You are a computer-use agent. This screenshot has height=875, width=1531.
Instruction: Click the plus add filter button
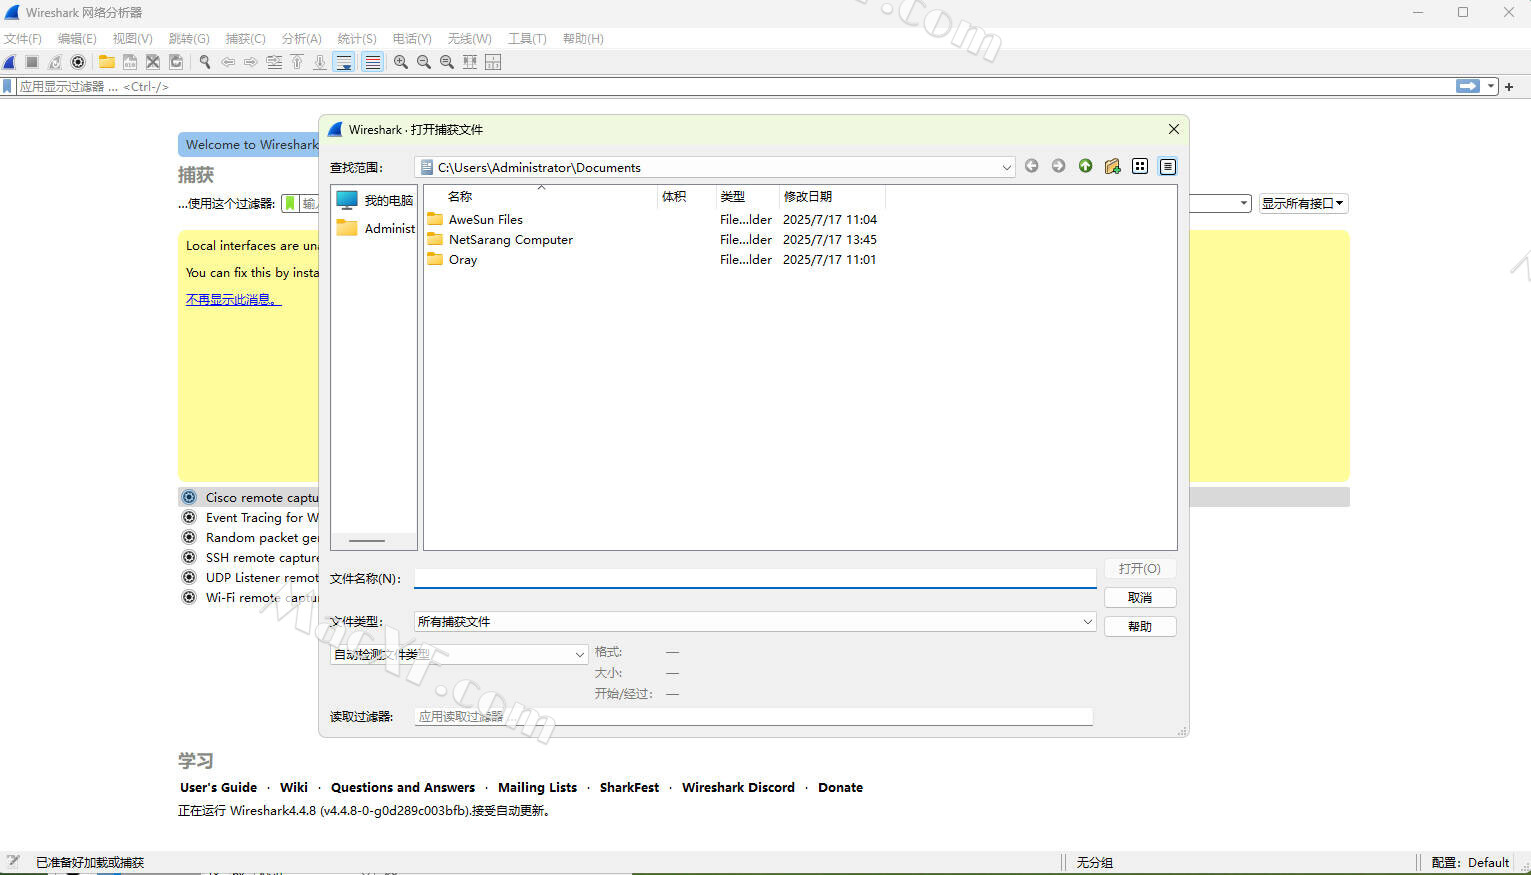[1509, 87]
